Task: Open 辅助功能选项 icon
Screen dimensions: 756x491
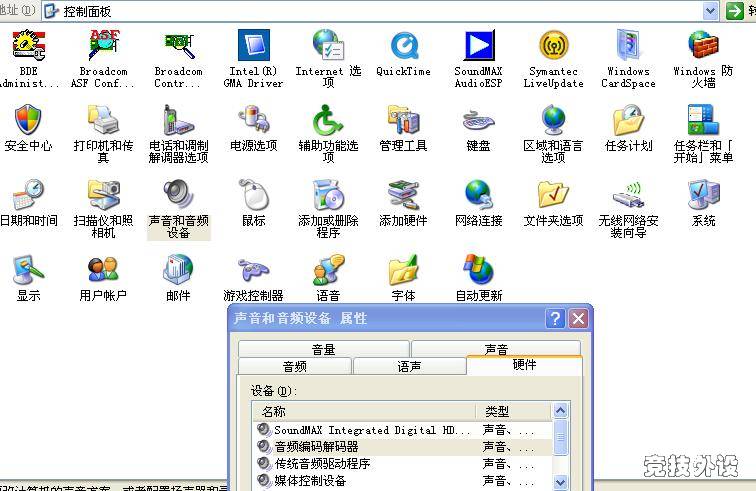Action: 328,120
